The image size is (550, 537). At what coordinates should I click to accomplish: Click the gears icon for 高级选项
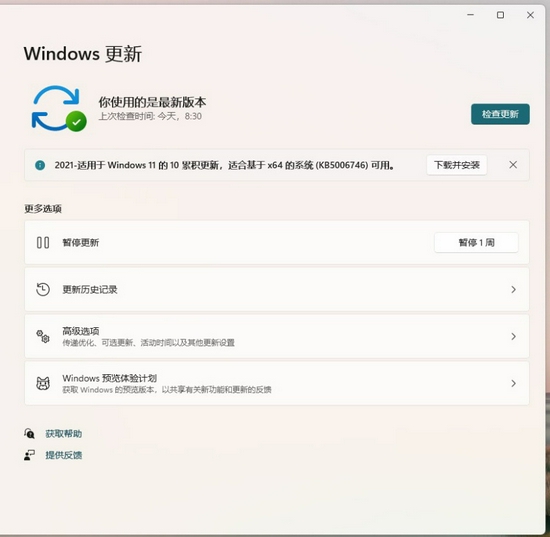coord(43,336)
